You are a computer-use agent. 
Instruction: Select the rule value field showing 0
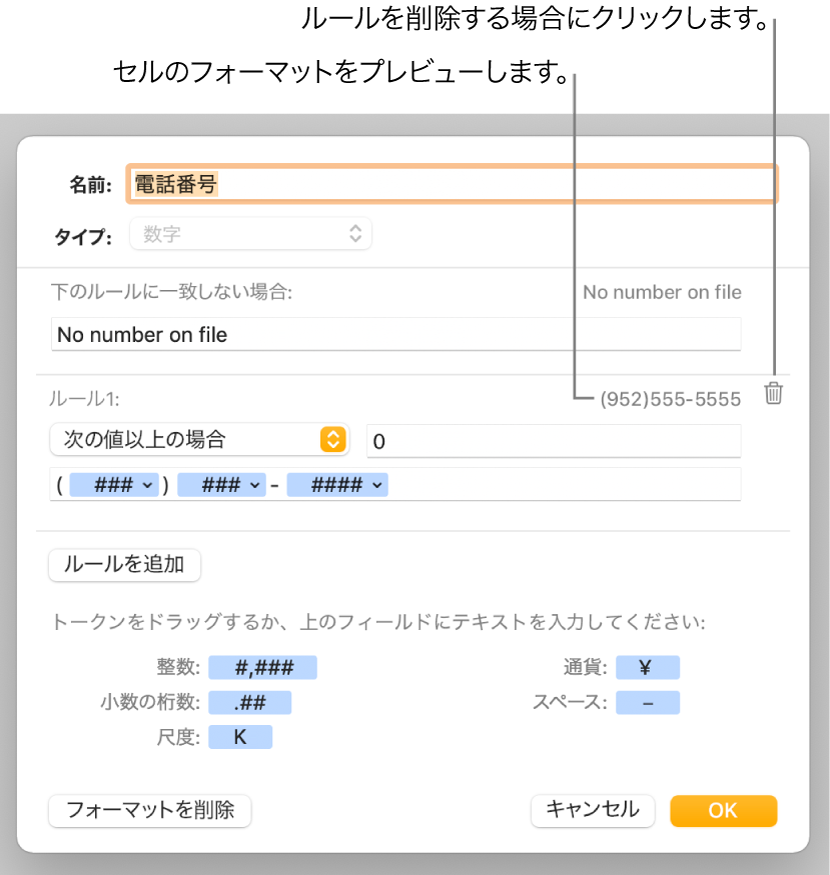[x=553, y=440]
